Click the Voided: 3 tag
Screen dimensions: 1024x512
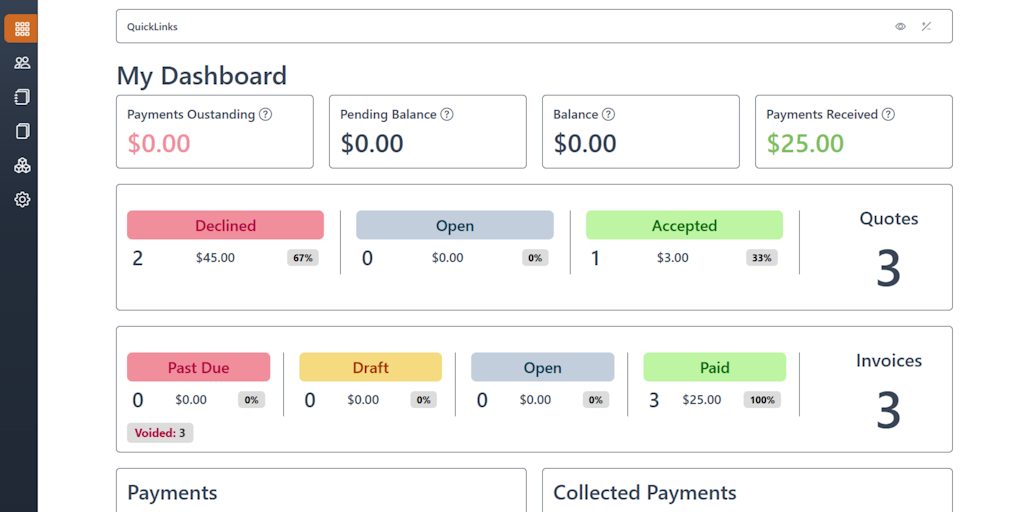[160, 432]
